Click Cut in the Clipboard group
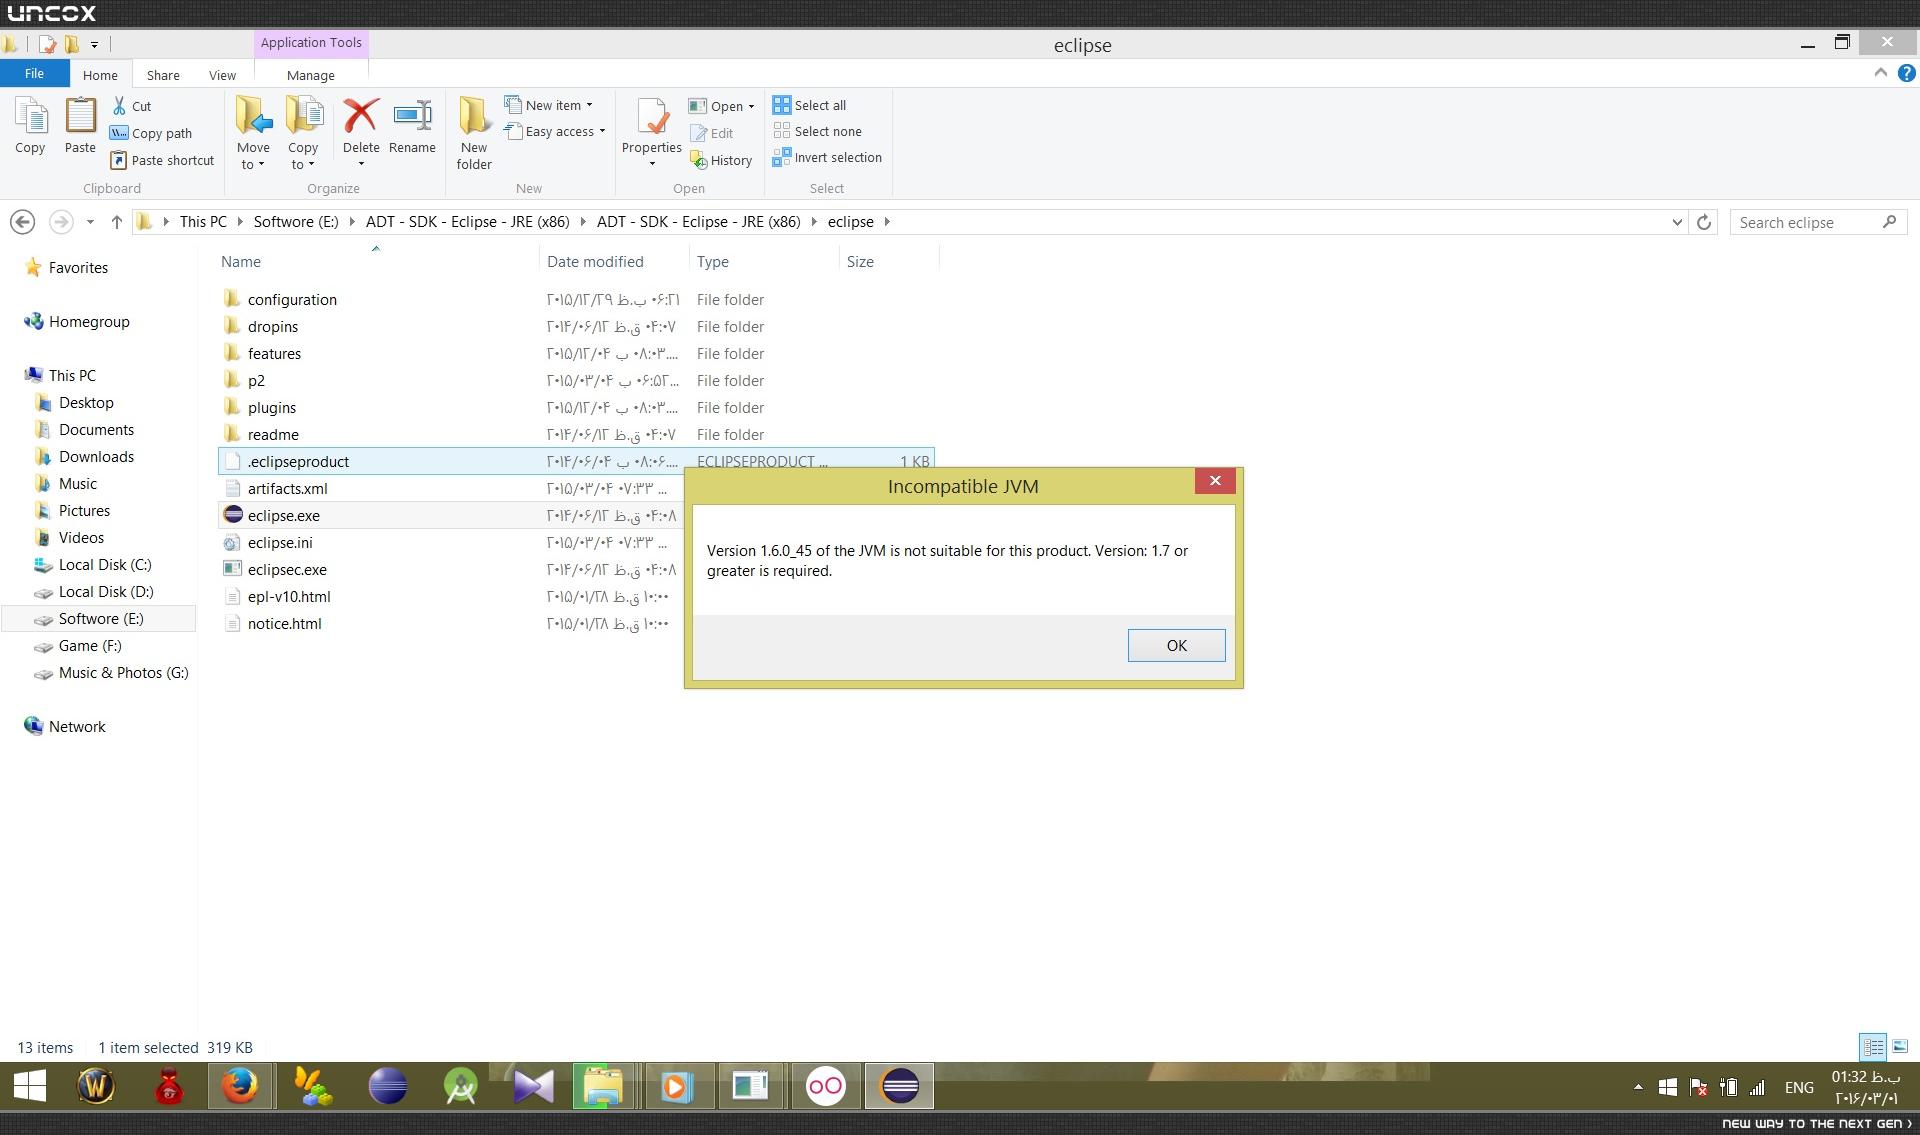 (131, 106)
